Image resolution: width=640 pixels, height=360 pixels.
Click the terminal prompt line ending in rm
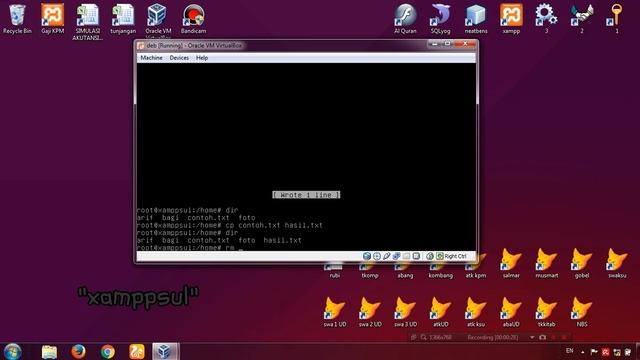click(190, 248)
